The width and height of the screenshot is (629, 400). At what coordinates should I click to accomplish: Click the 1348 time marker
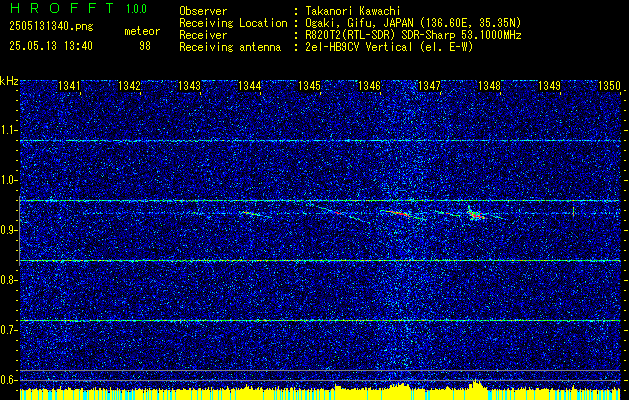(489, 86)
